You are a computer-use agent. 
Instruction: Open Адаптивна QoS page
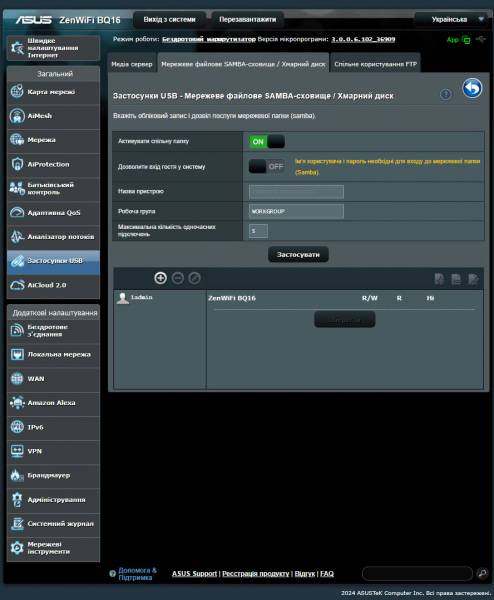pos(53,213)
